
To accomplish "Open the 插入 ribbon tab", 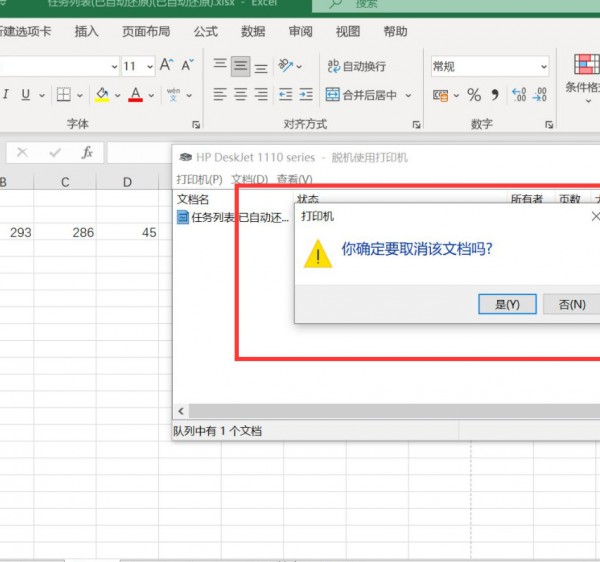I will pyautogui.click(x=86, y=31).
